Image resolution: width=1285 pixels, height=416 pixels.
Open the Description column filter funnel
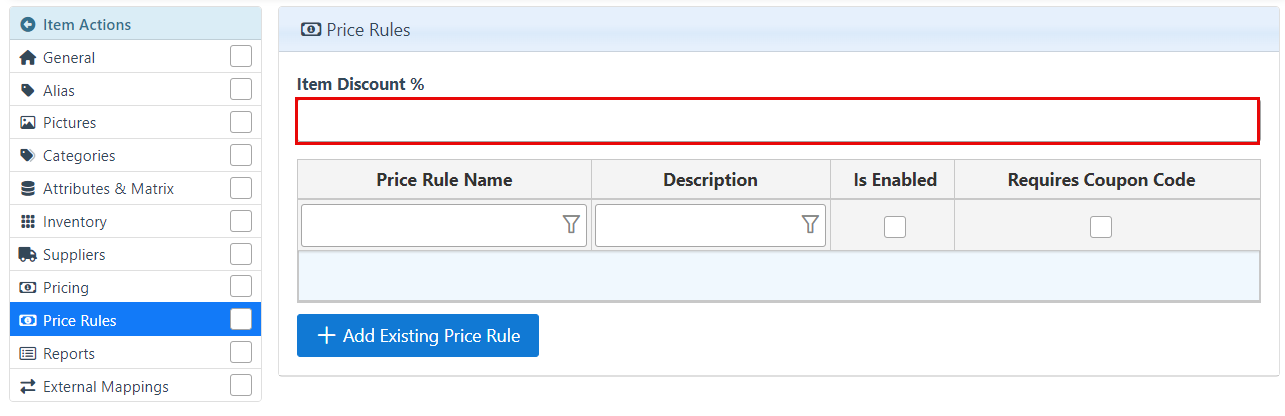810,225
